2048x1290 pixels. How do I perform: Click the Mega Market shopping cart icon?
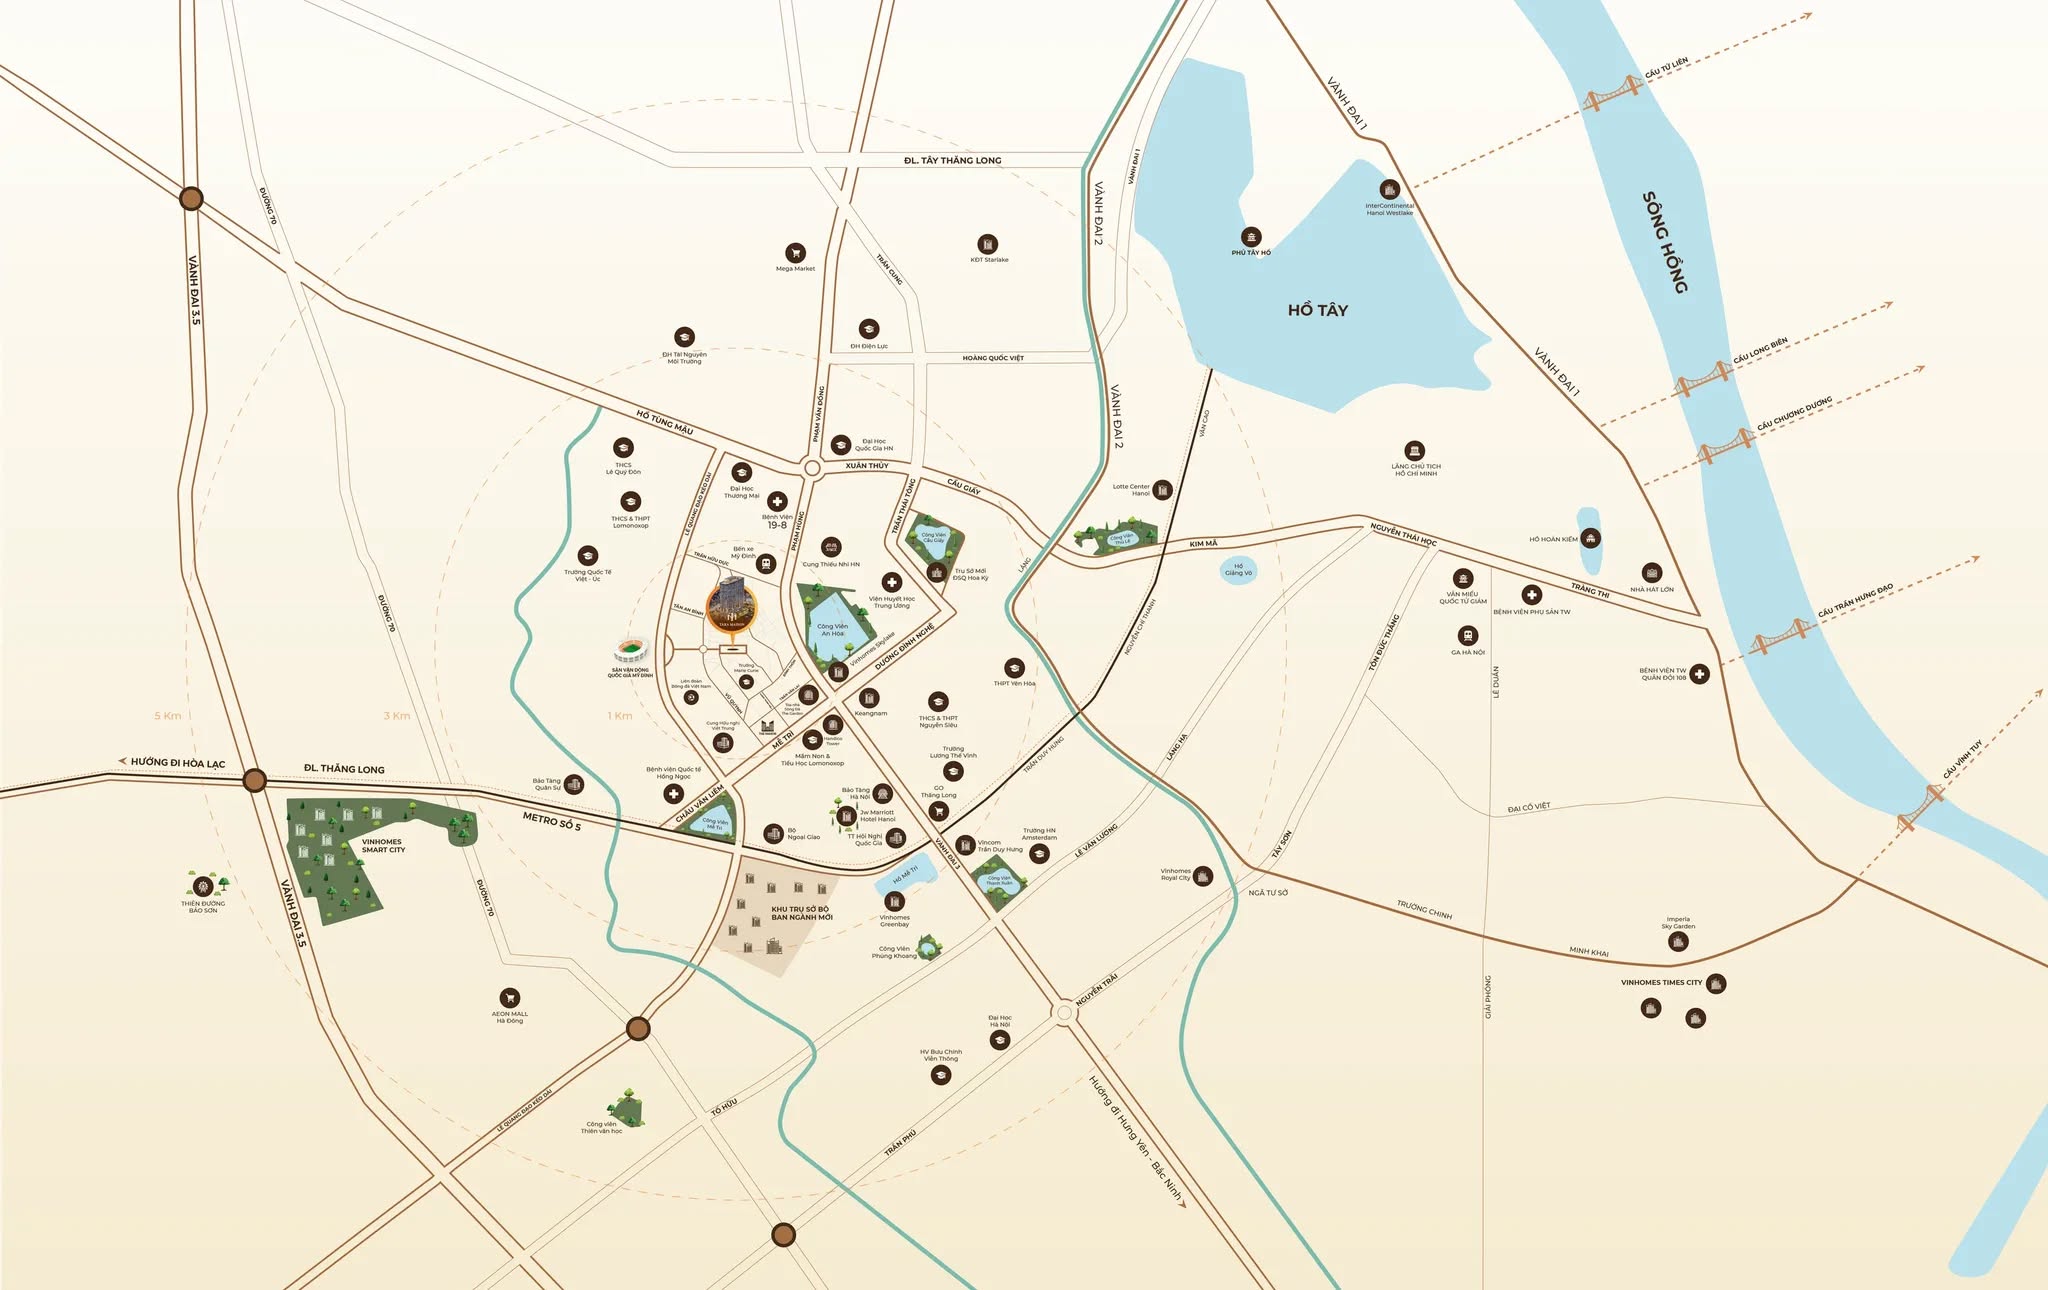795,252
